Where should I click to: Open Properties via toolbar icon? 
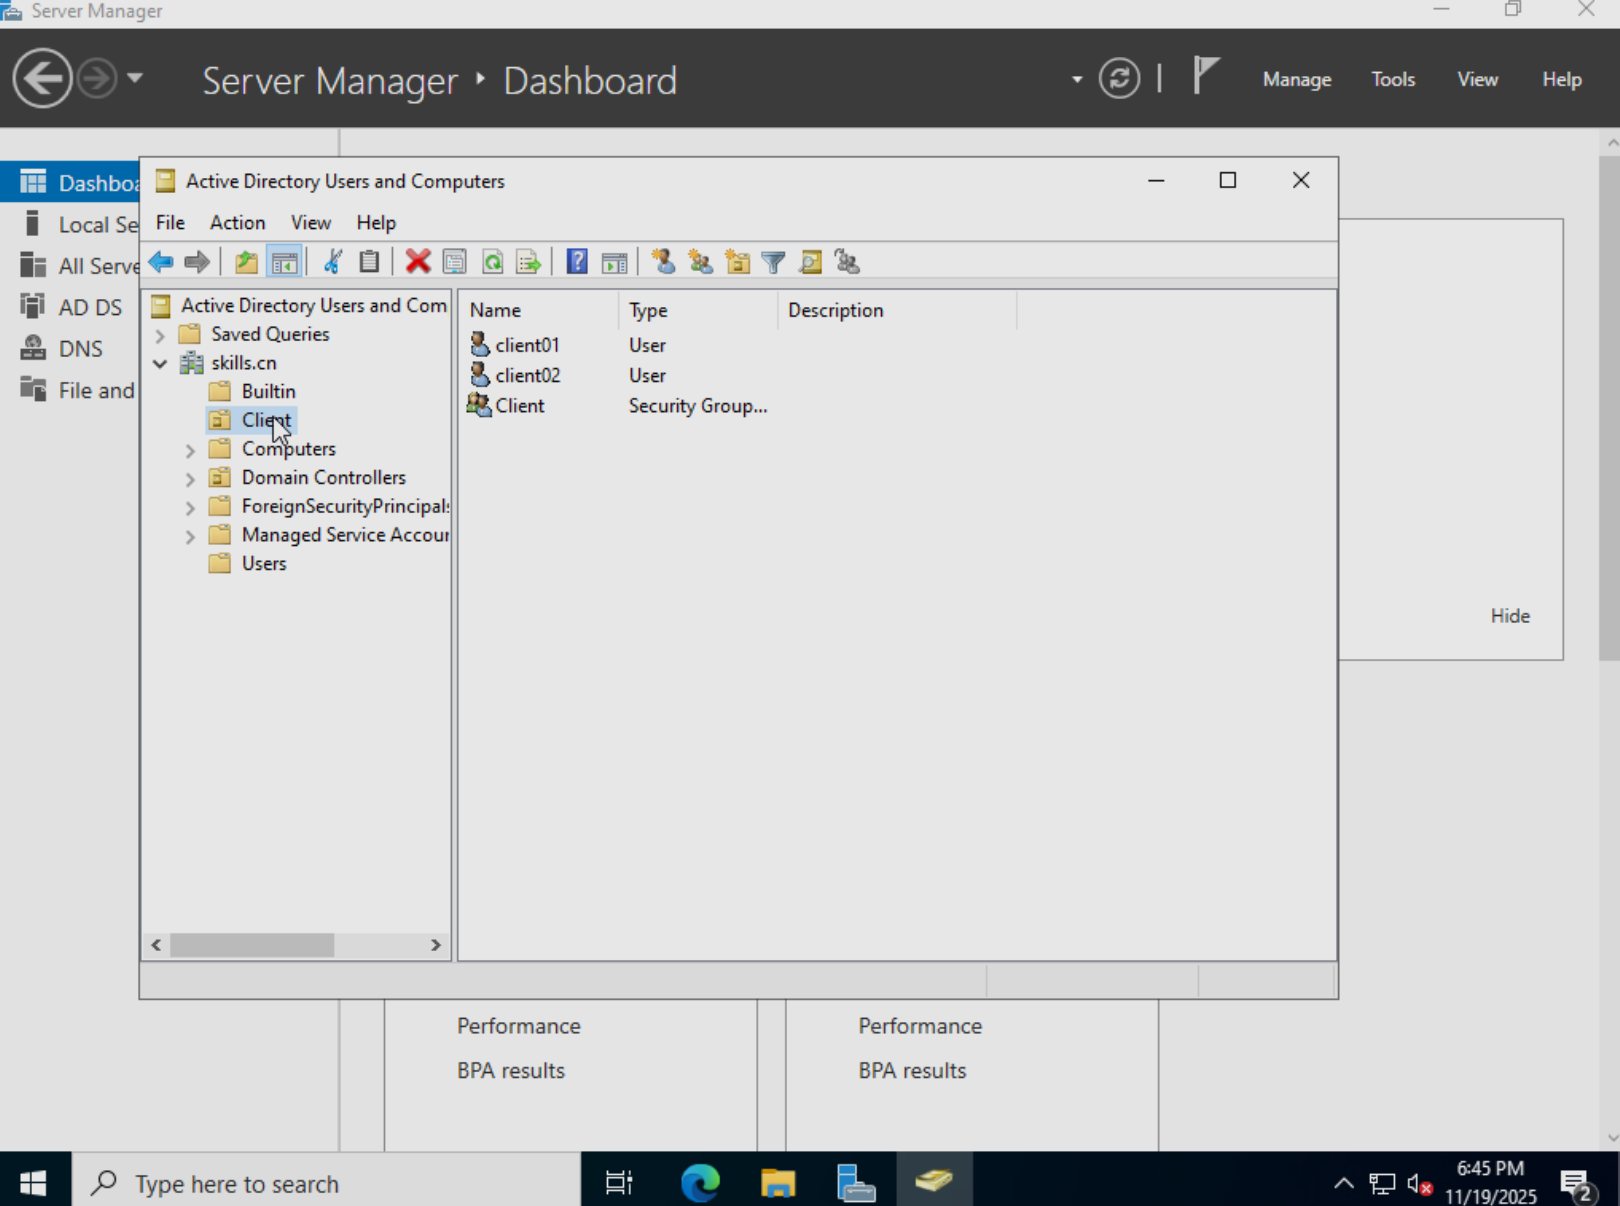(455, 262)
